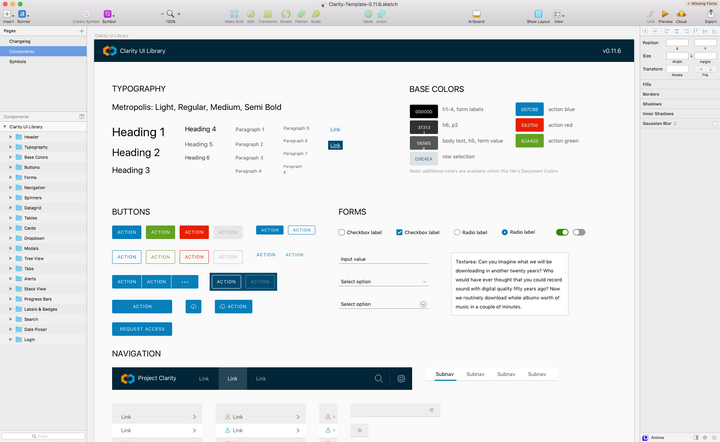Select the Transform tool icon

268,14
